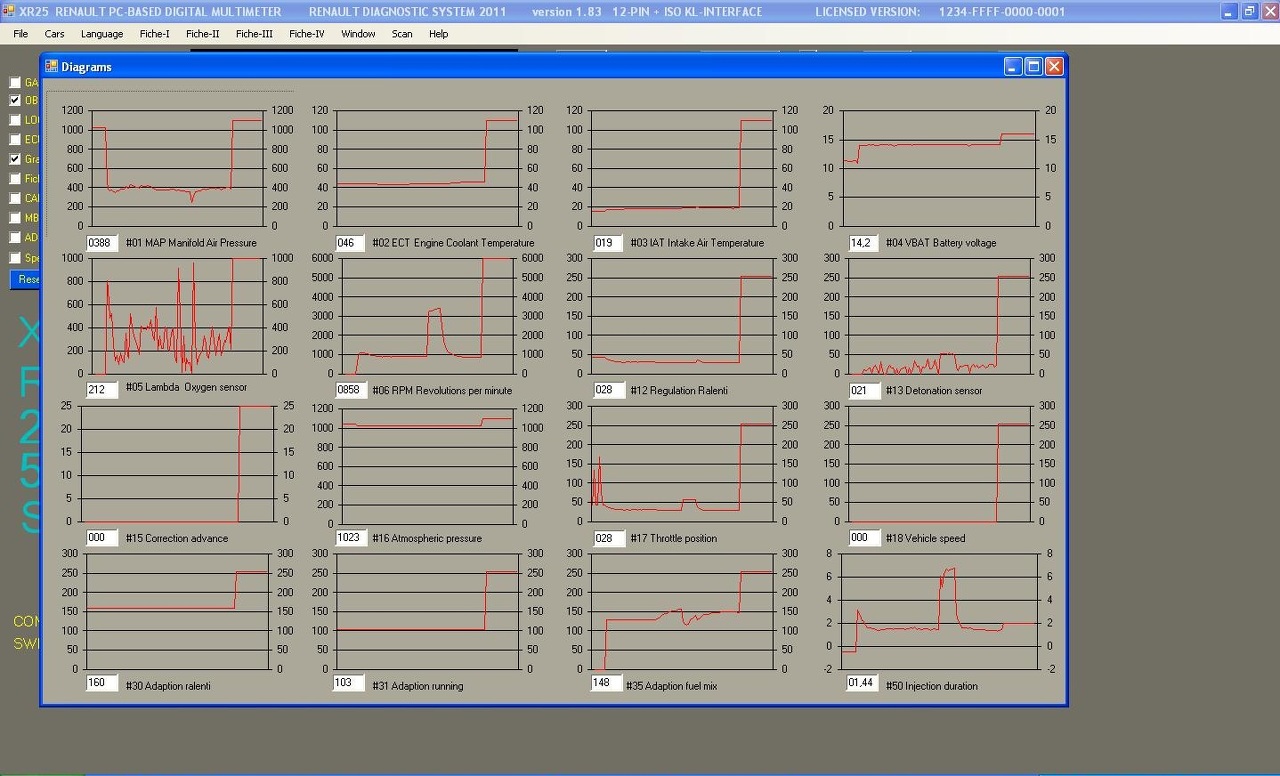
Task: Click the '#30 Adaption ralenti' label
Action: click(168, 686)
